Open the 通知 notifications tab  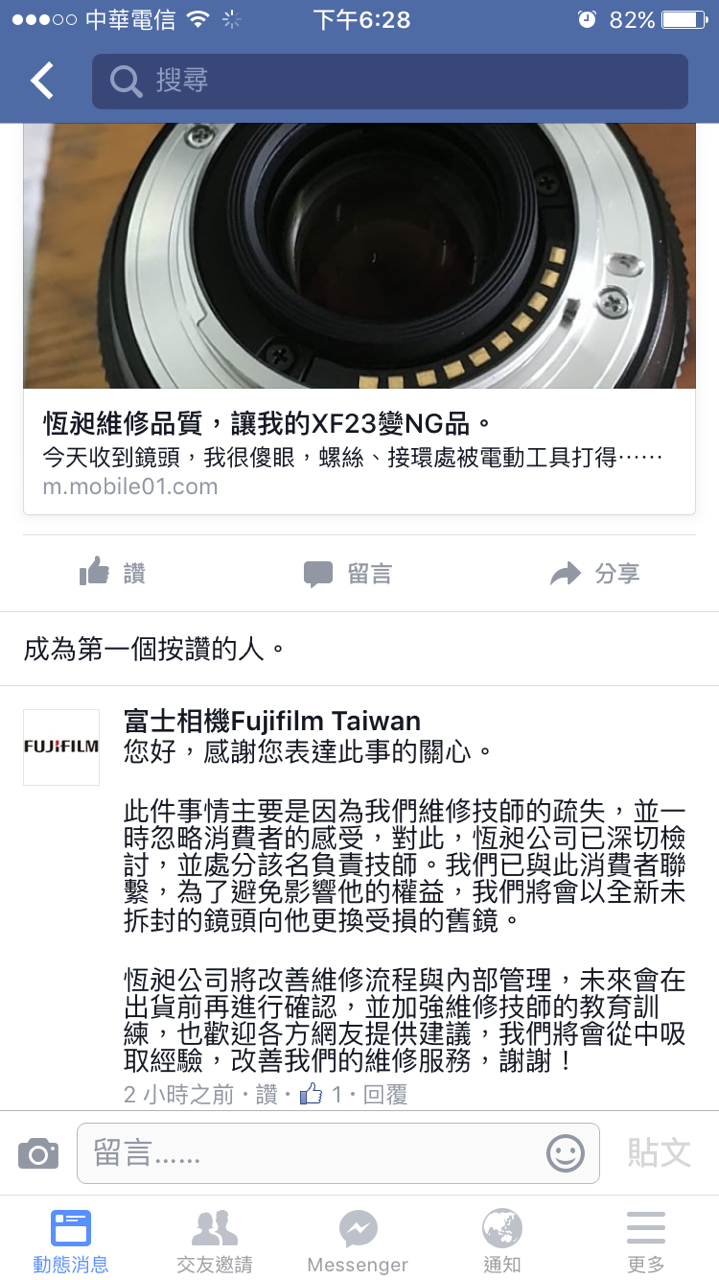(x=502, y=1241)
